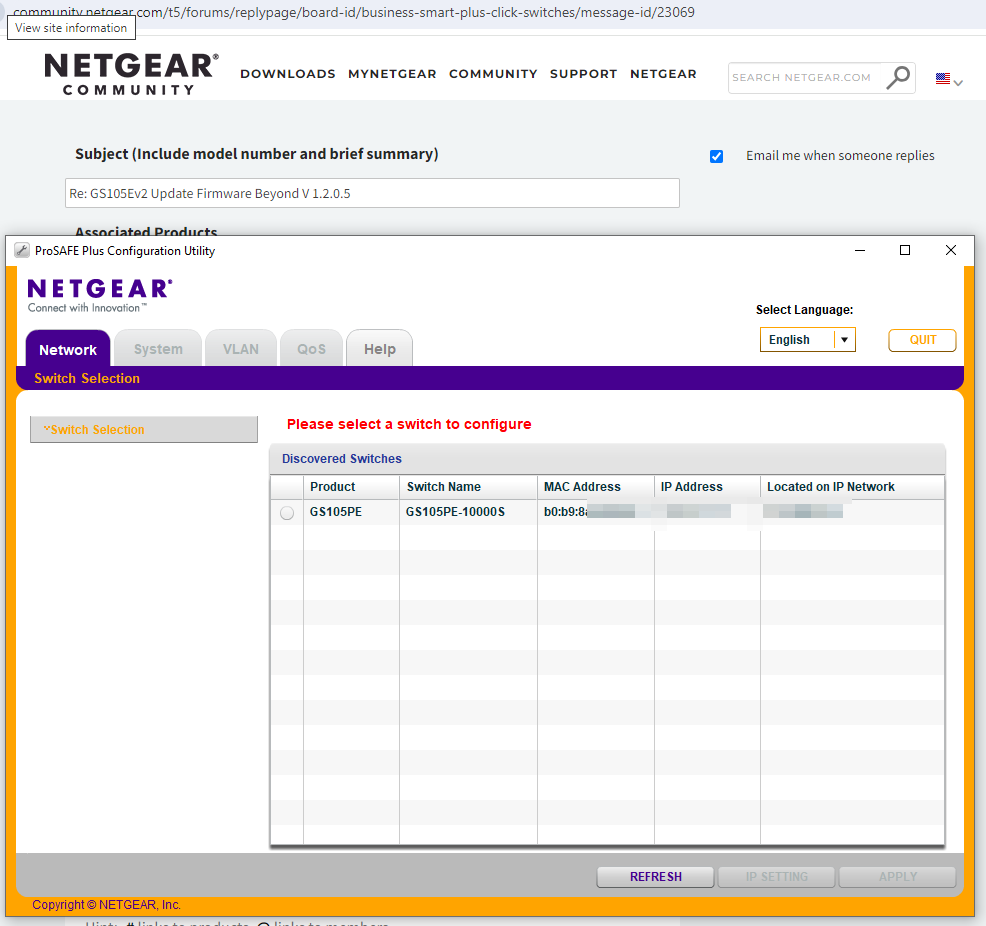Close the ProSAFE Plus Configuration Utility window
The image size is (986, 926).
pos(951,251)
